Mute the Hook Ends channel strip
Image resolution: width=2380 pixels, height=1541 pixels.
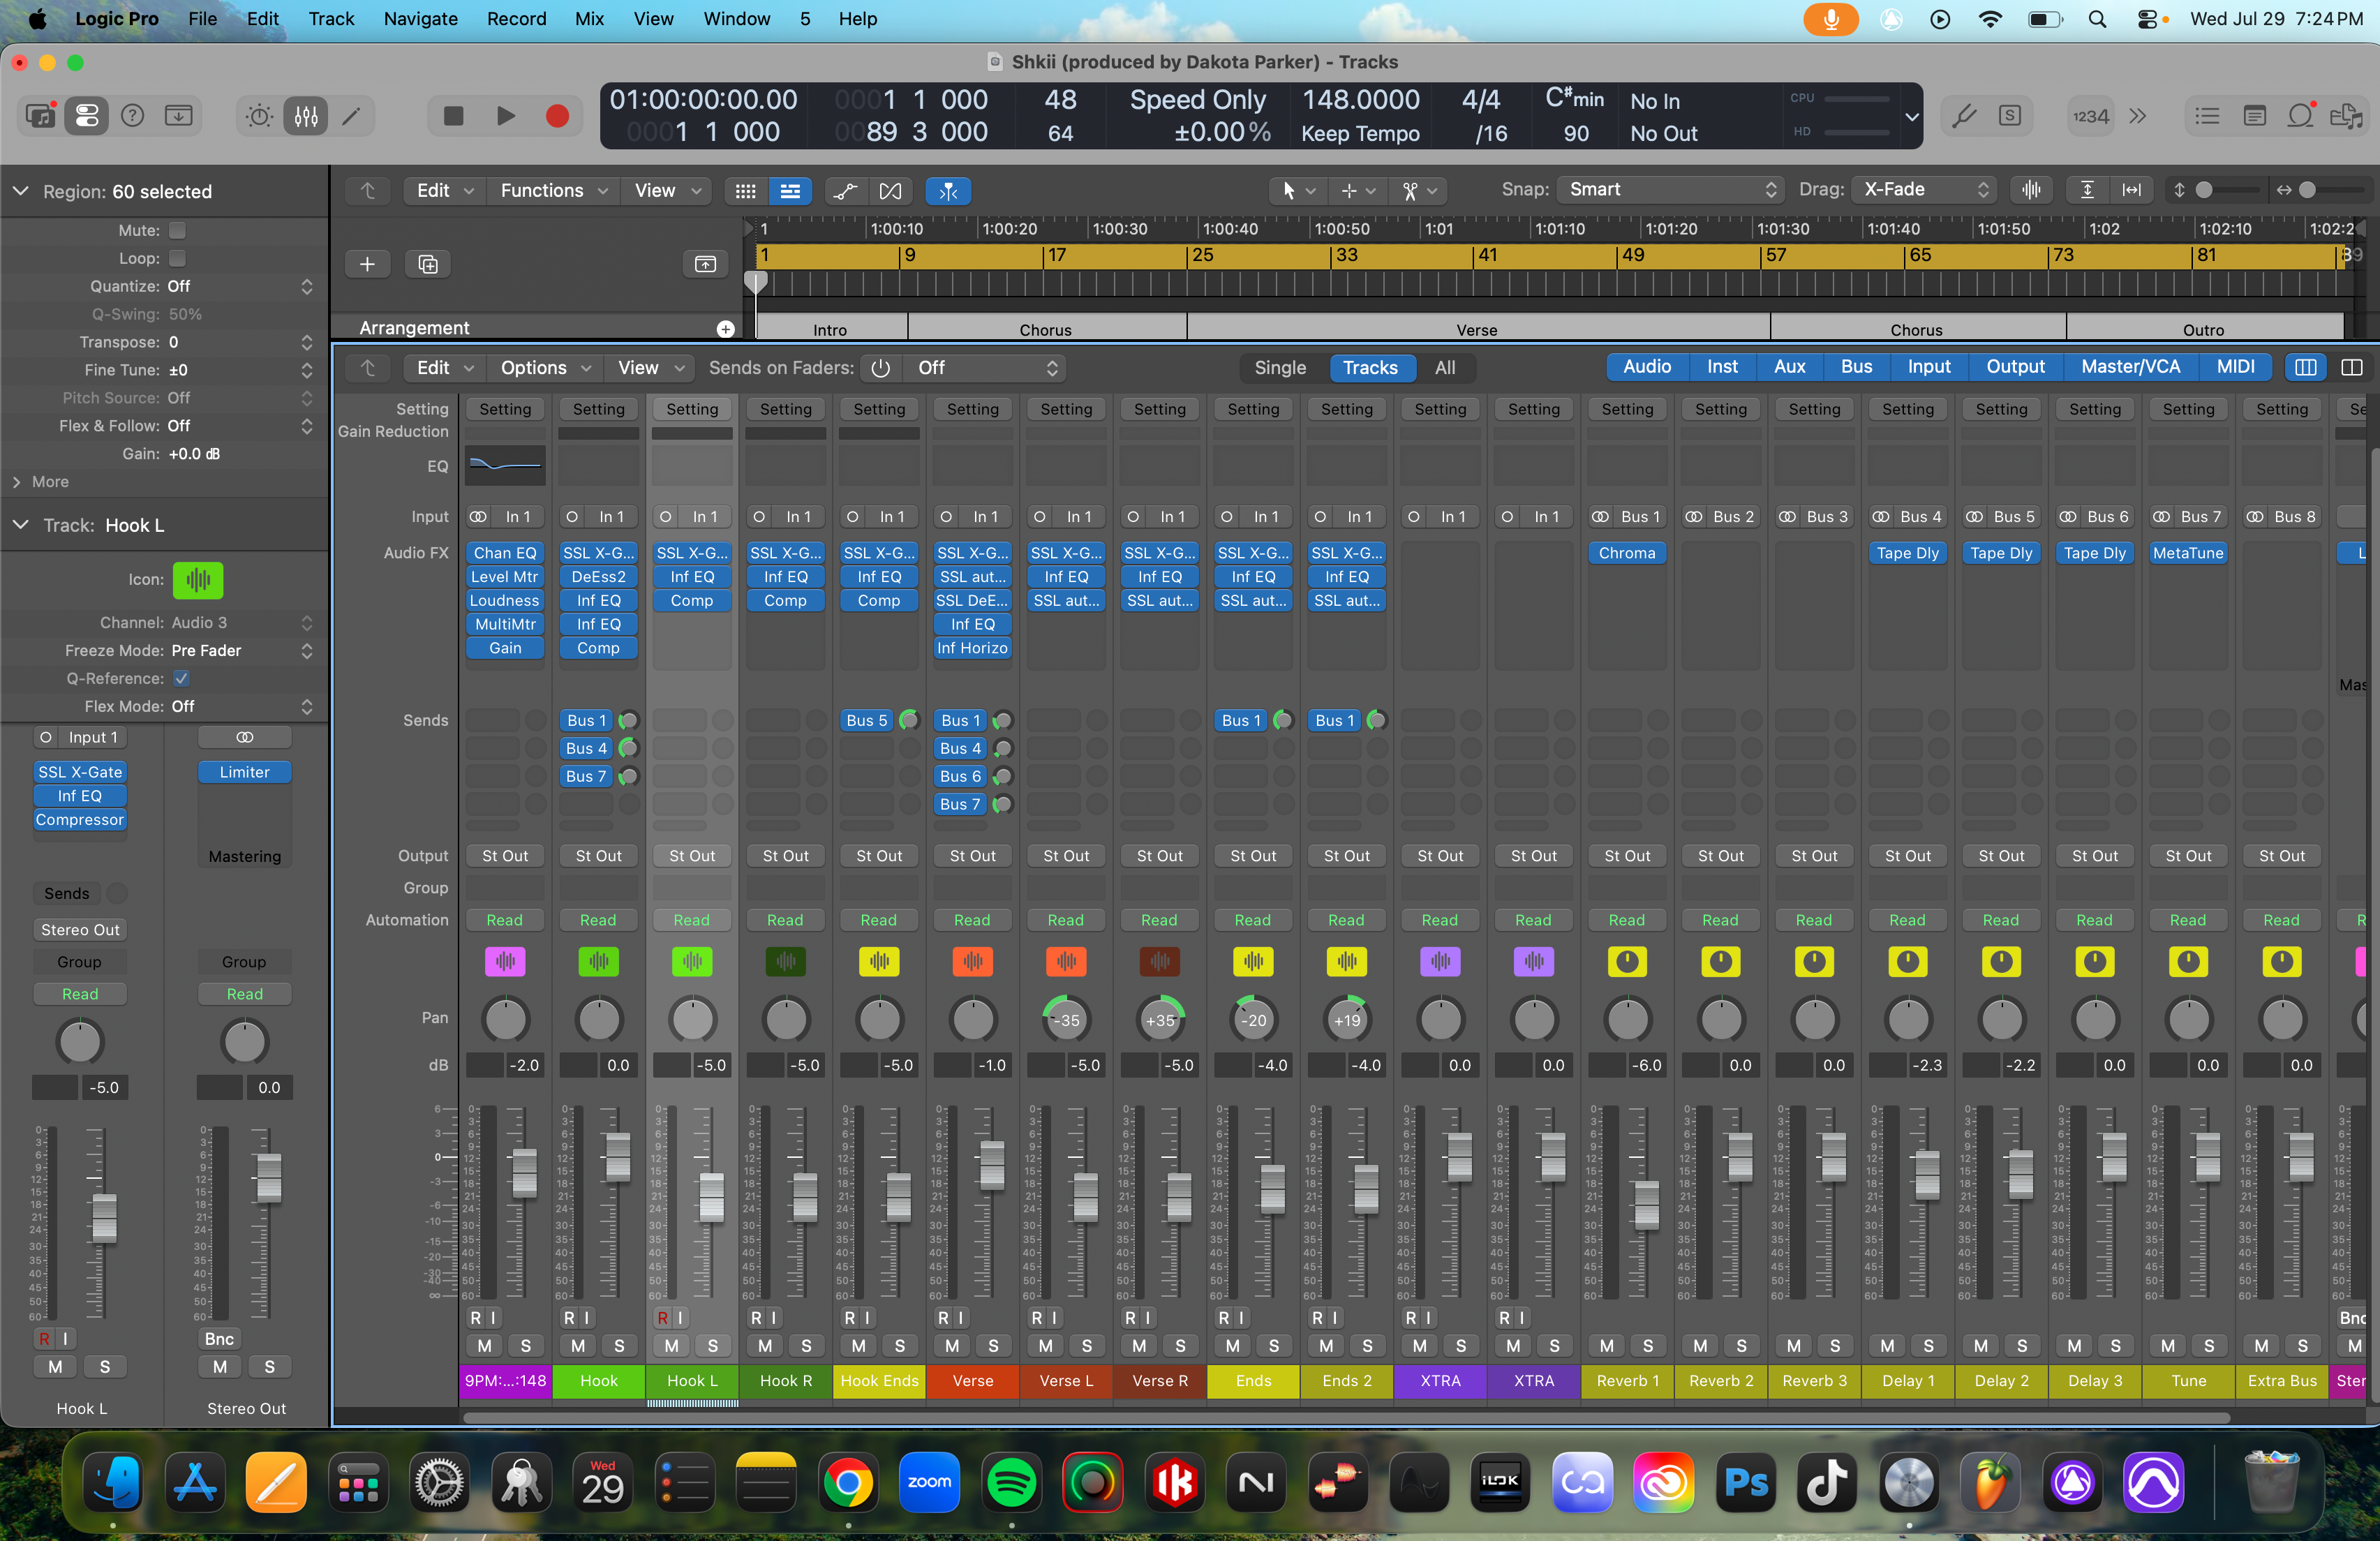pyautogui.click(x=858, y=1346)
